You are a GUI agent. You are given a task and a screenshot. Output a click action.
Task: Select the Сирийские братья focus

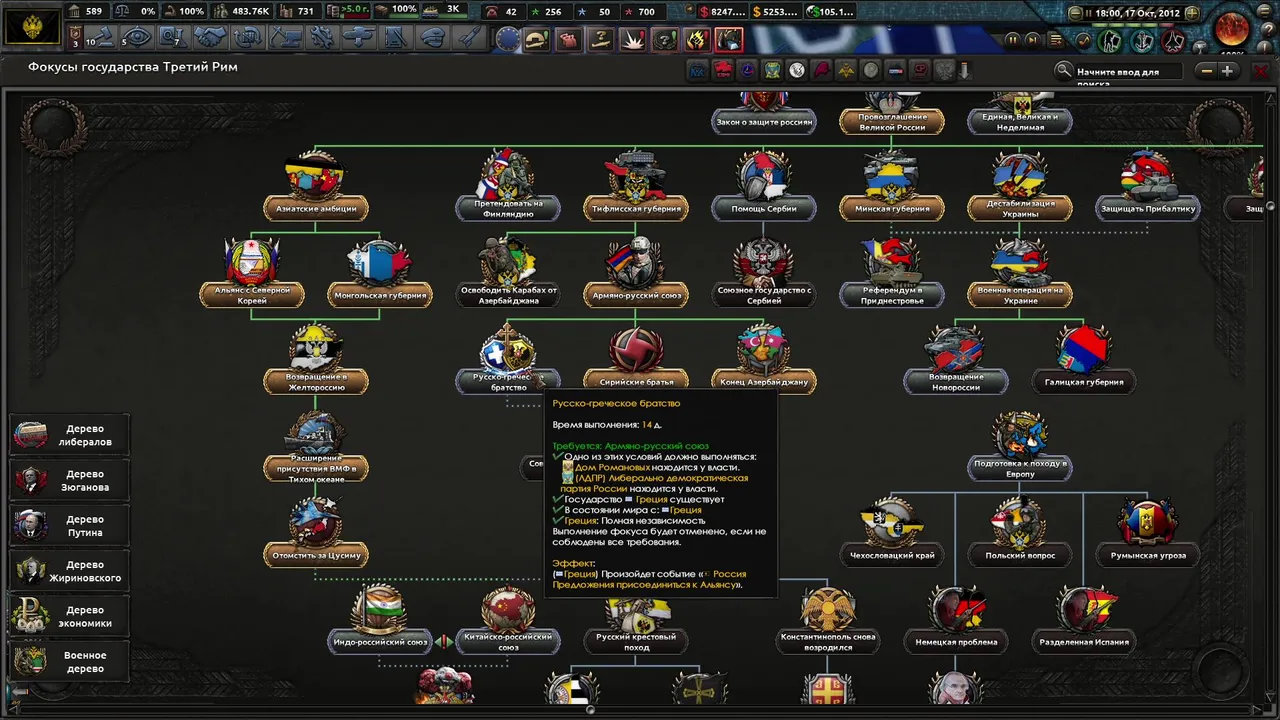[635, 360]
